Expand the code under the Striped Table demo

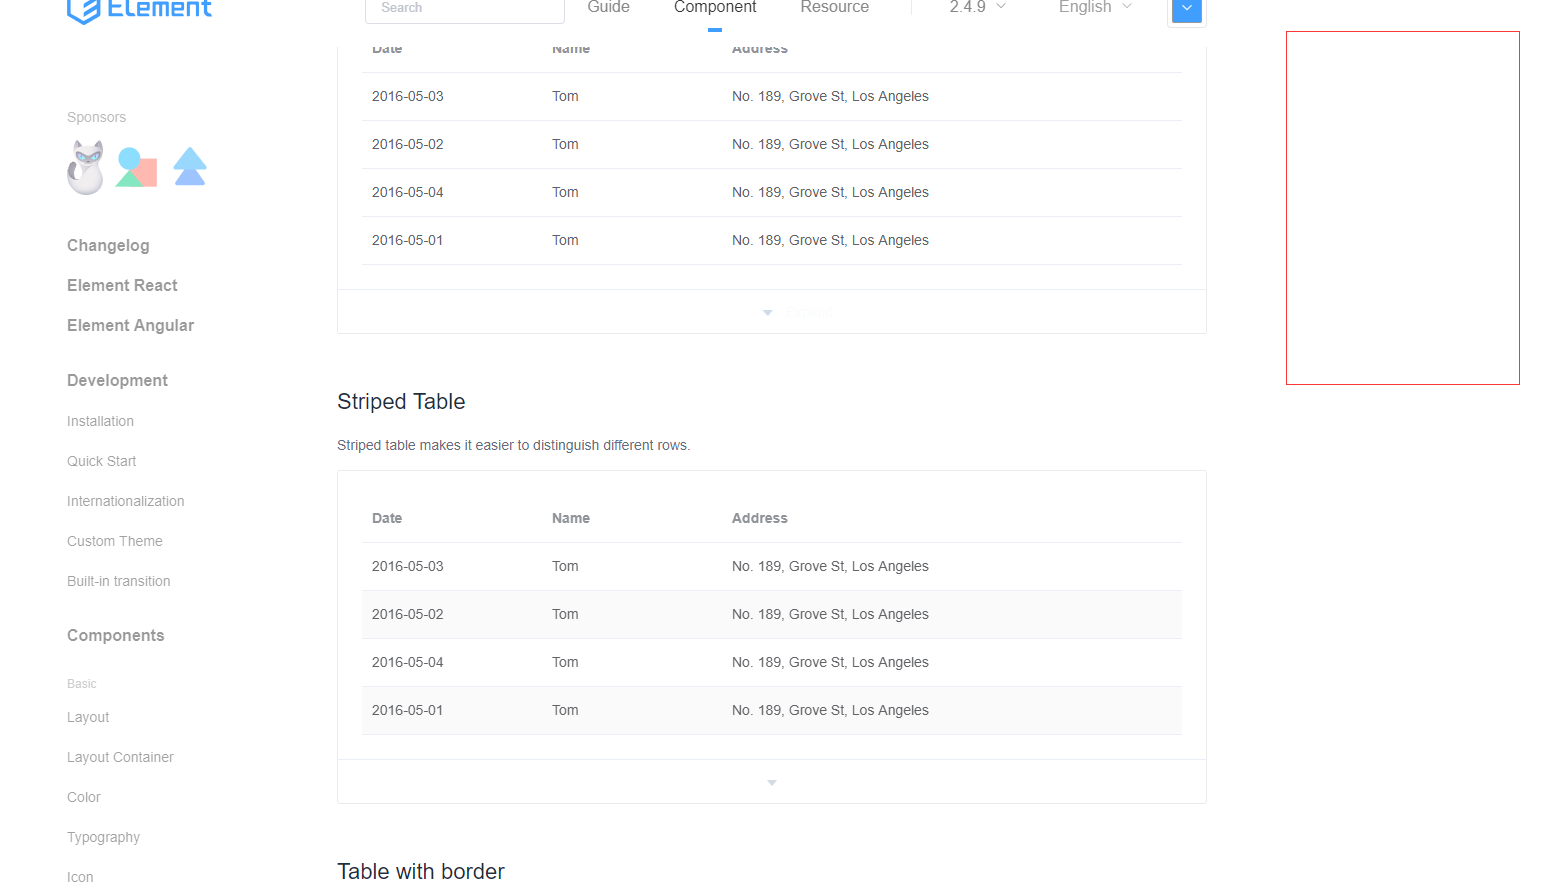click(772, 782)
